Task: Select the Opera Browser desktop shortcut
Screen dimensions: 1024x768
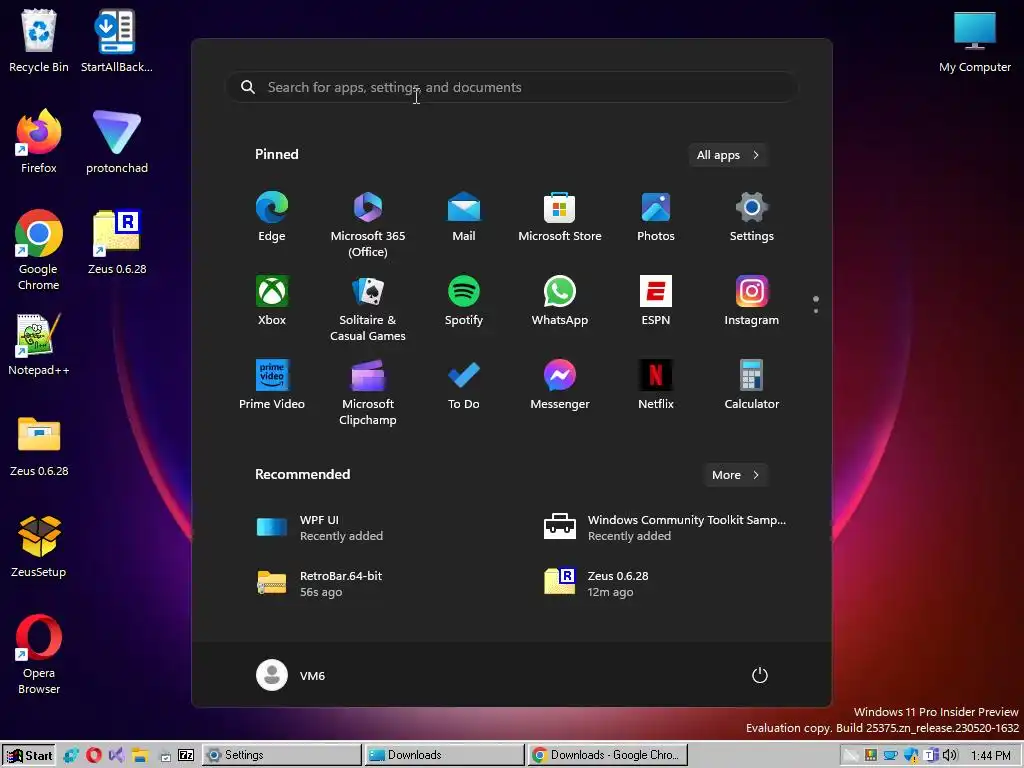Action: [x=39, y=655]
